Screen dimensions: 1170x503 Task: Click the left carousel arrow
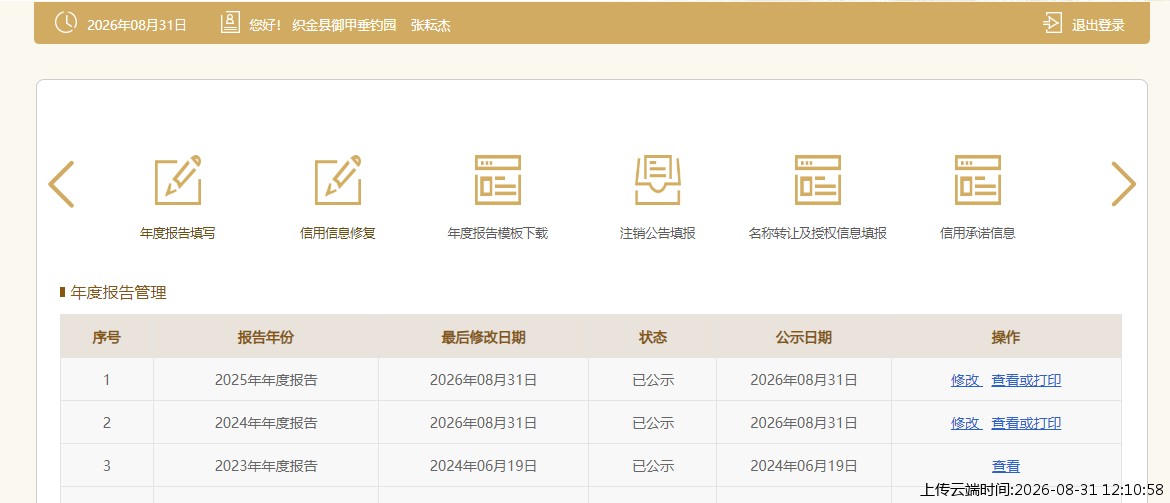[61, 184]
